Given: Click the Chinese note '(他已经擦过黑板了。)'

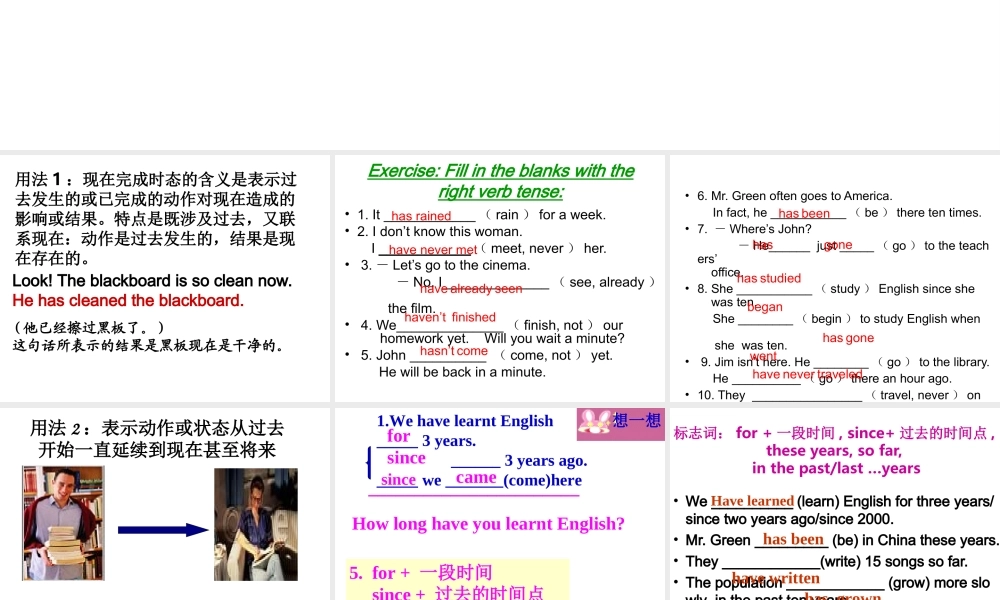Looking at the screenshot, I should click(89, 328).
